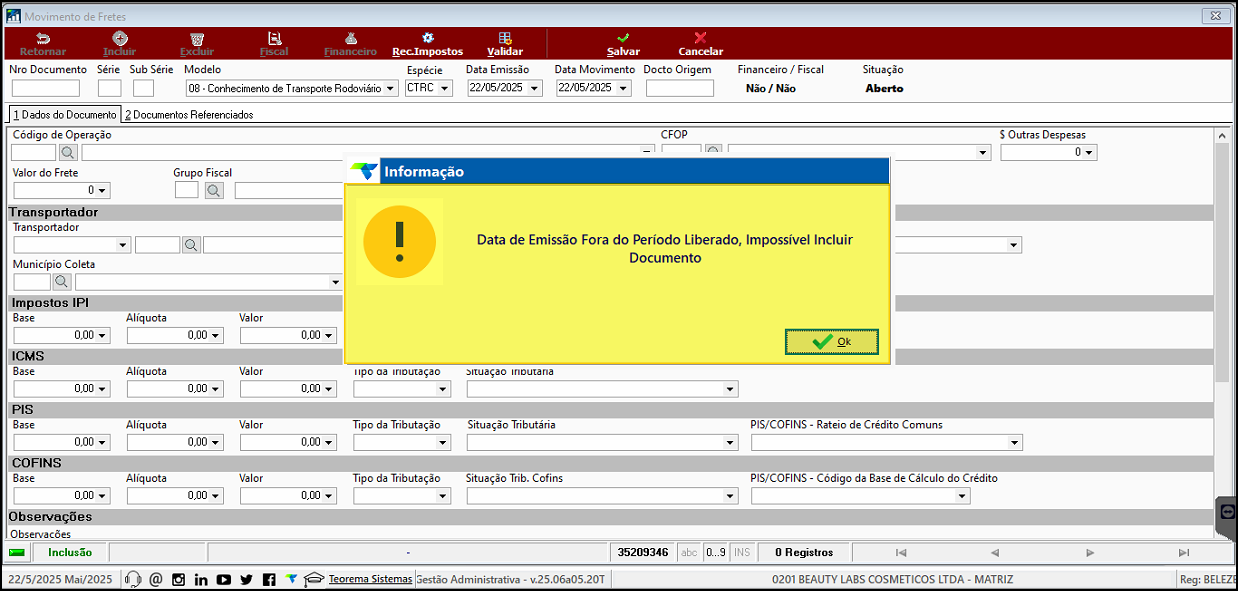
Task: Click the Validar toolbar icon
Action: click(x=505, y=38)
